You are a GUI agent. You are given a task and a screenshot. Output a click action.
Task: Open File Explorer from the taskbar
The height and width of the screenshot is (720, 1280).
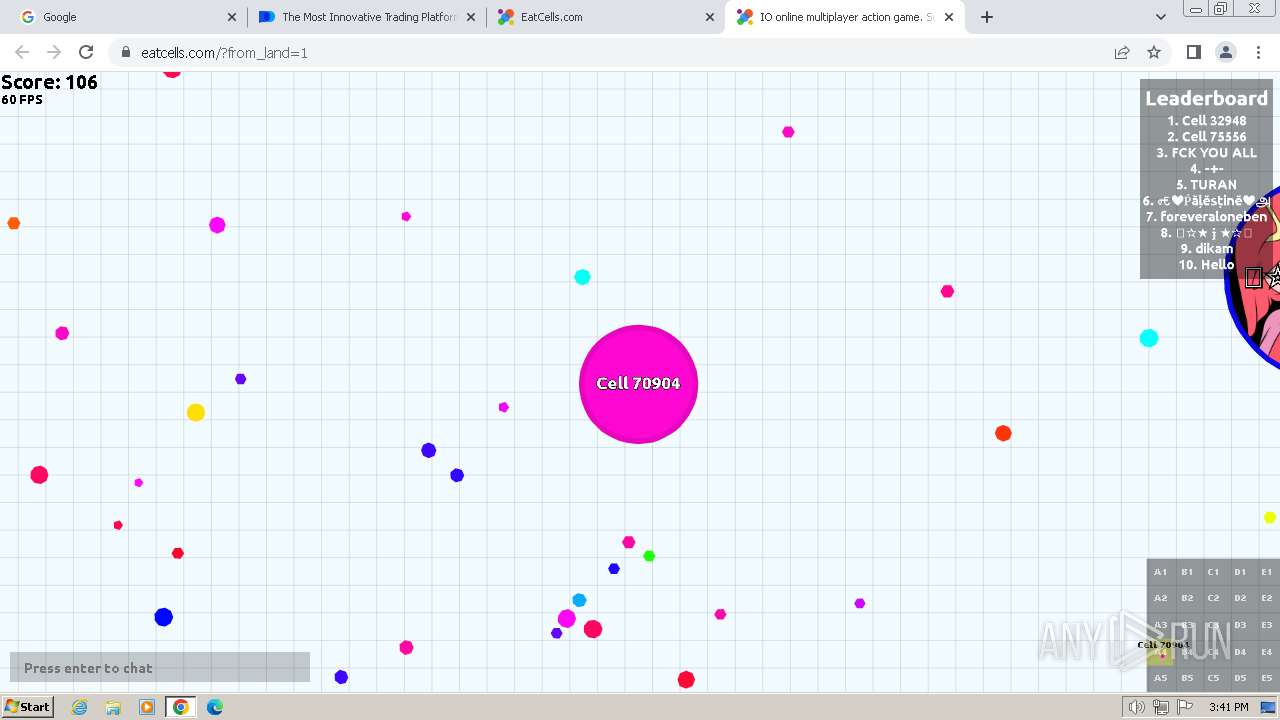[113, 707]
